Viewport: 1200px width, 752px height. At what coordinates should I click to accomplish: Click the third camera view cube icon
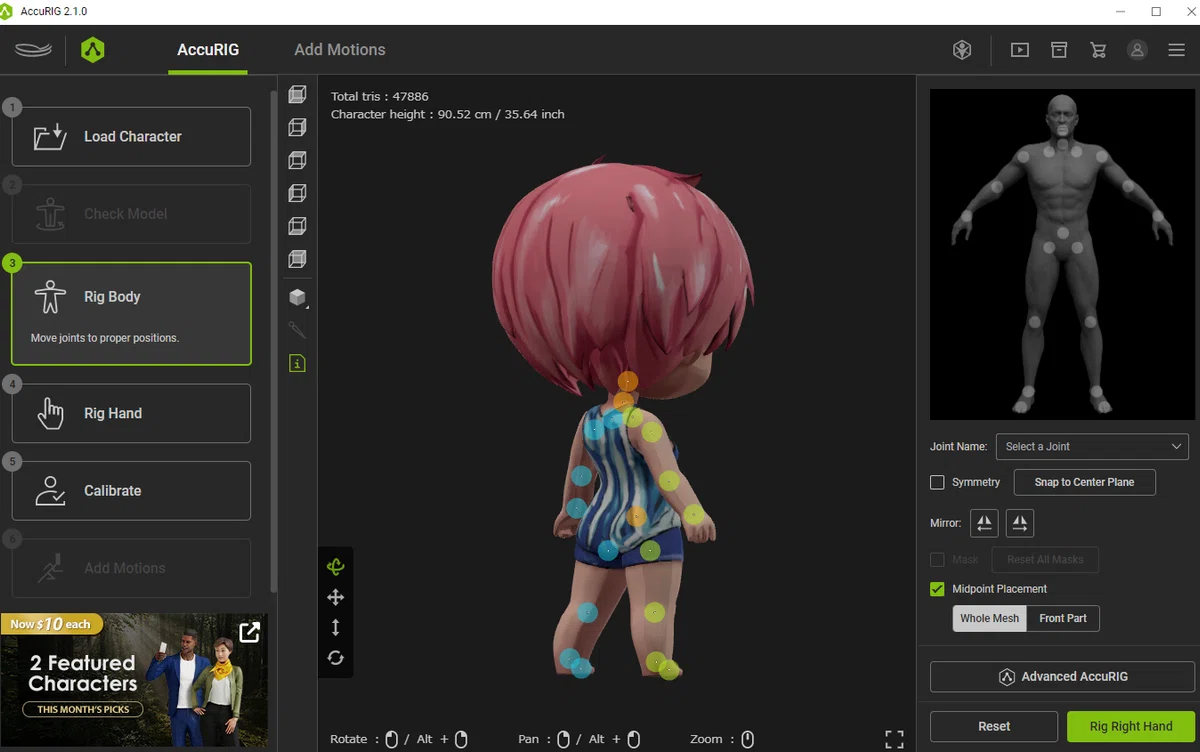pos(297,160)
